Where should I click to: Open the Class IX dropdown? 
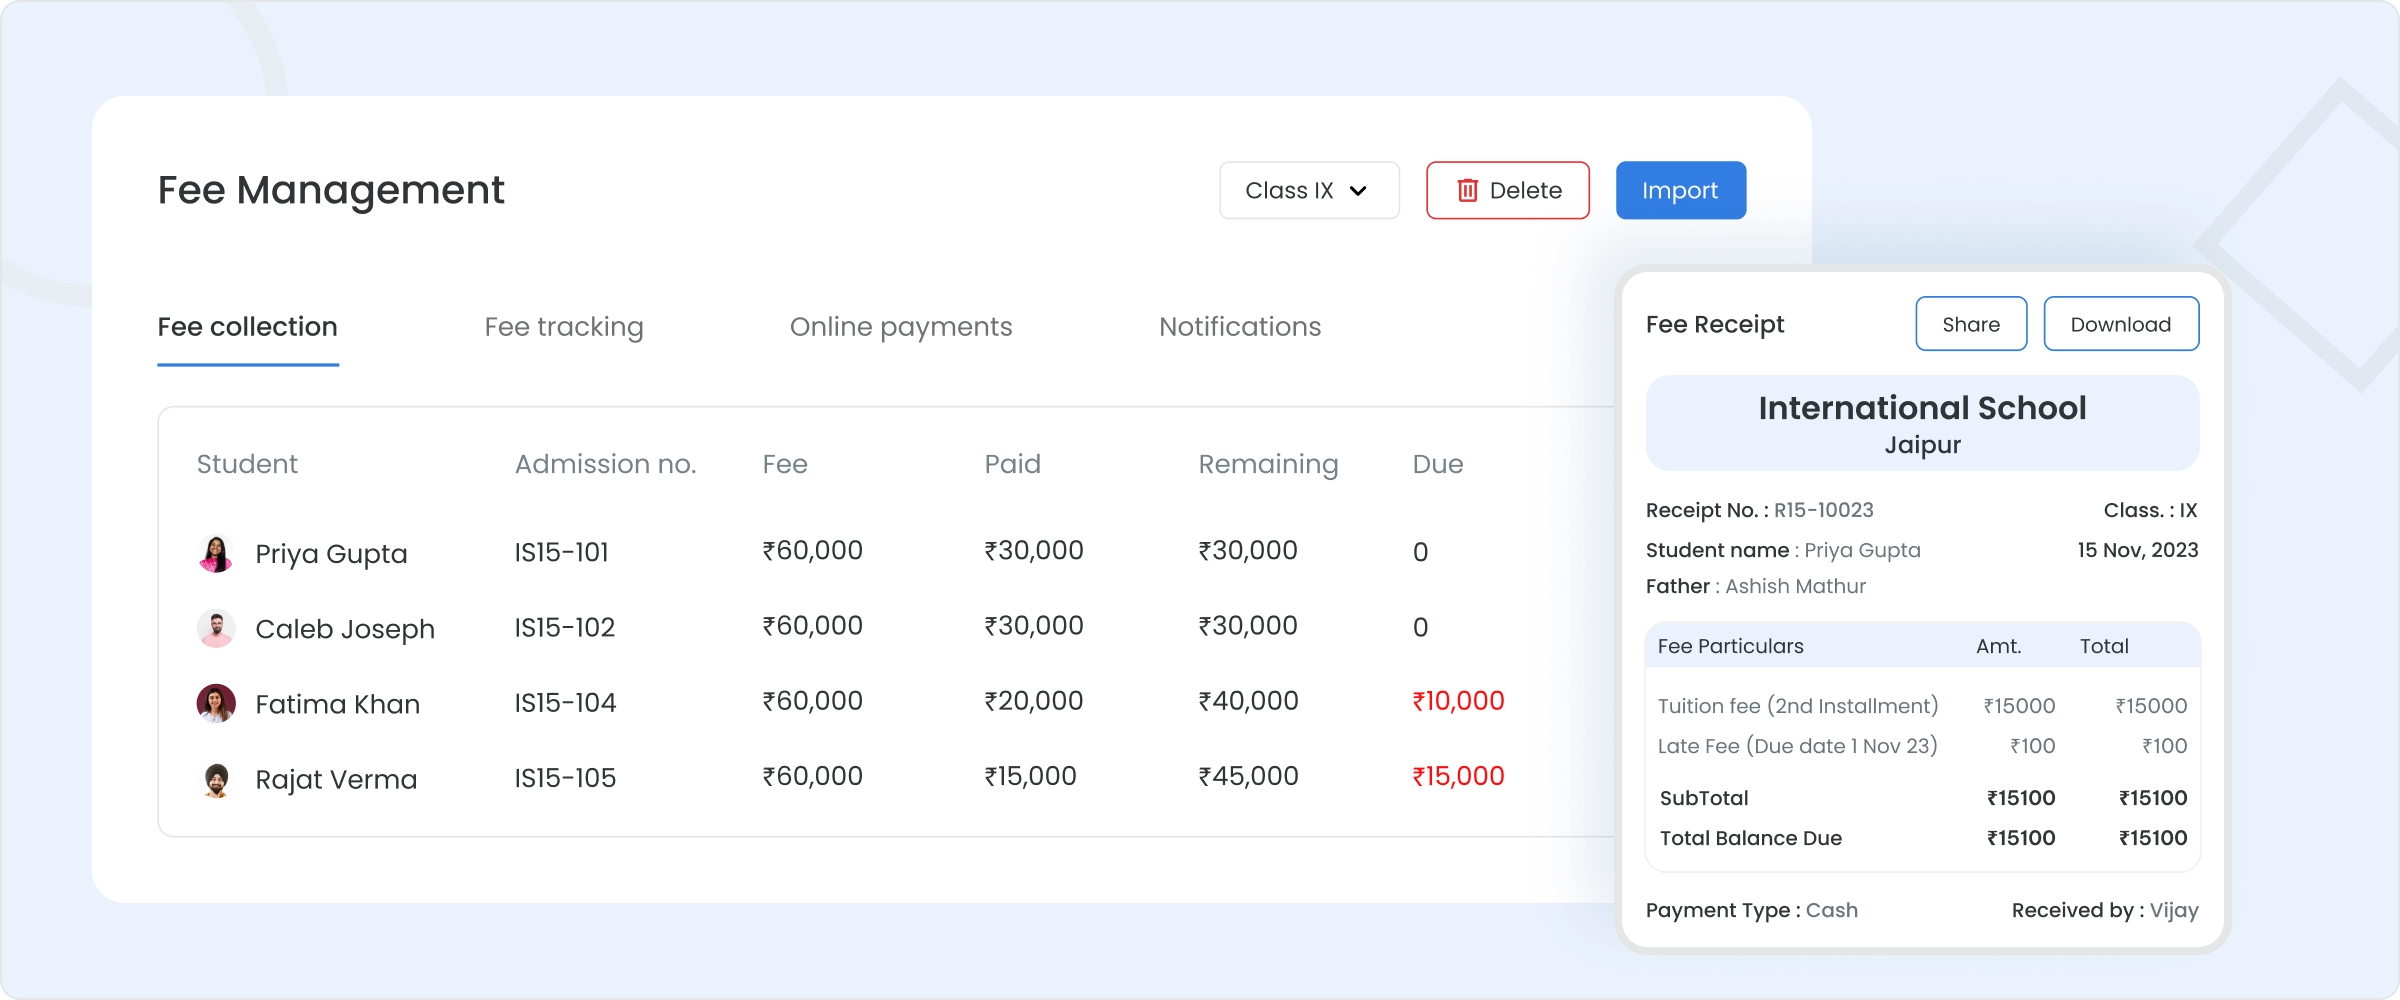[1308, 190]
